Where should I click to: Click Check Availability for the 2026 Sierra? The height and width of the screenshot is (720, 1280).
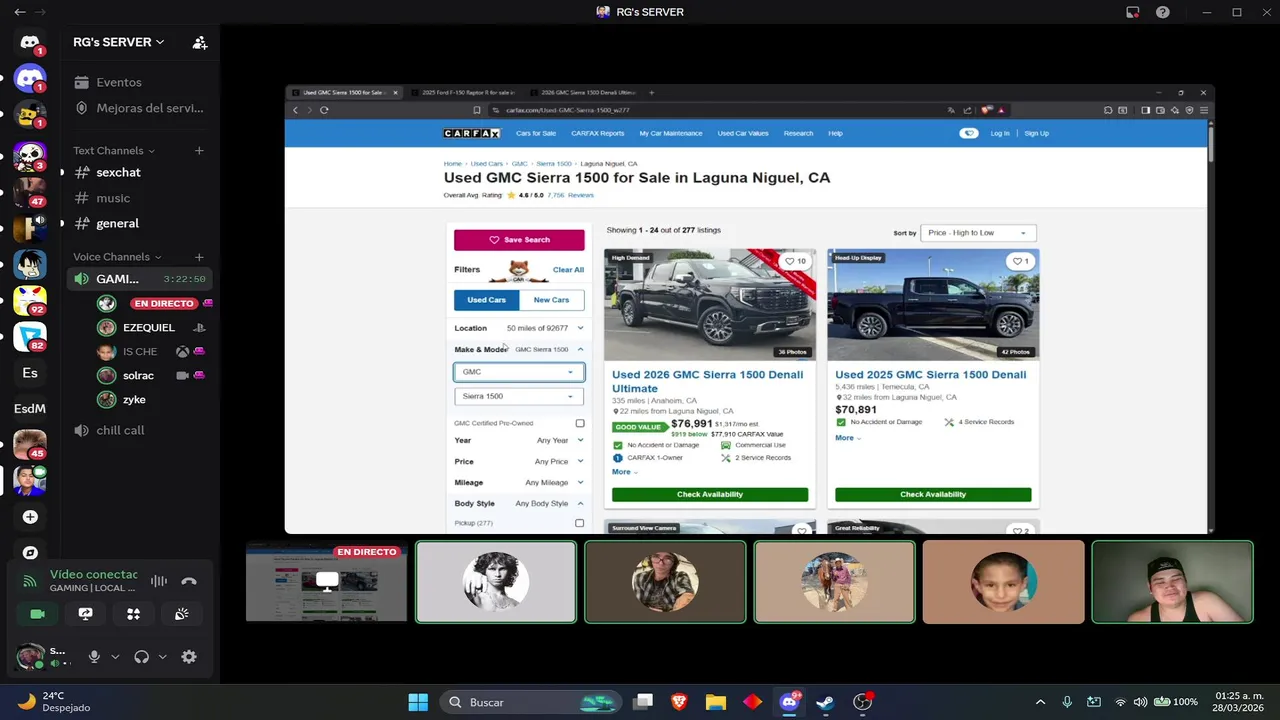[710, 494]
